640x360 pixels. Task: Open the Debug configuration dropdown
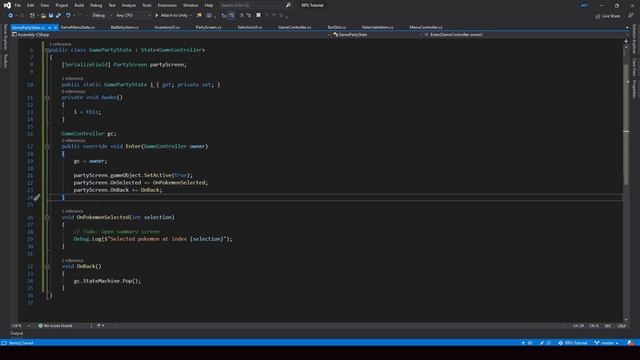(x=102, y=16)
